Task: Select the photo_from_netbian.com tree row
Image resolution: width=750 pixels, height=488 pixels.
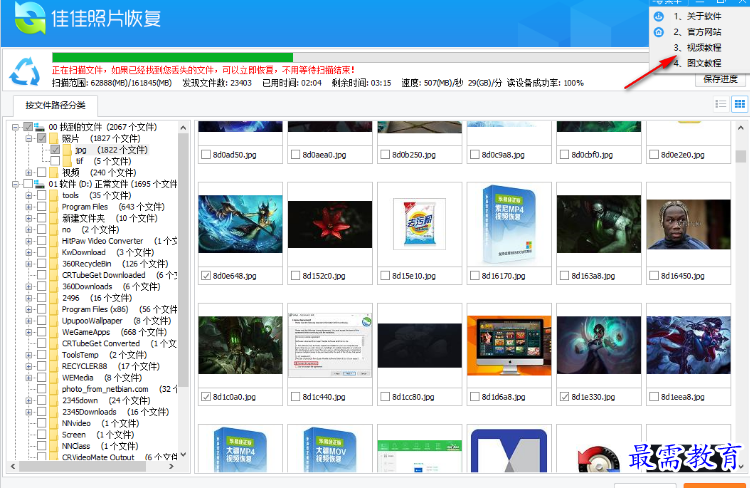Action: tap(119, 389)
